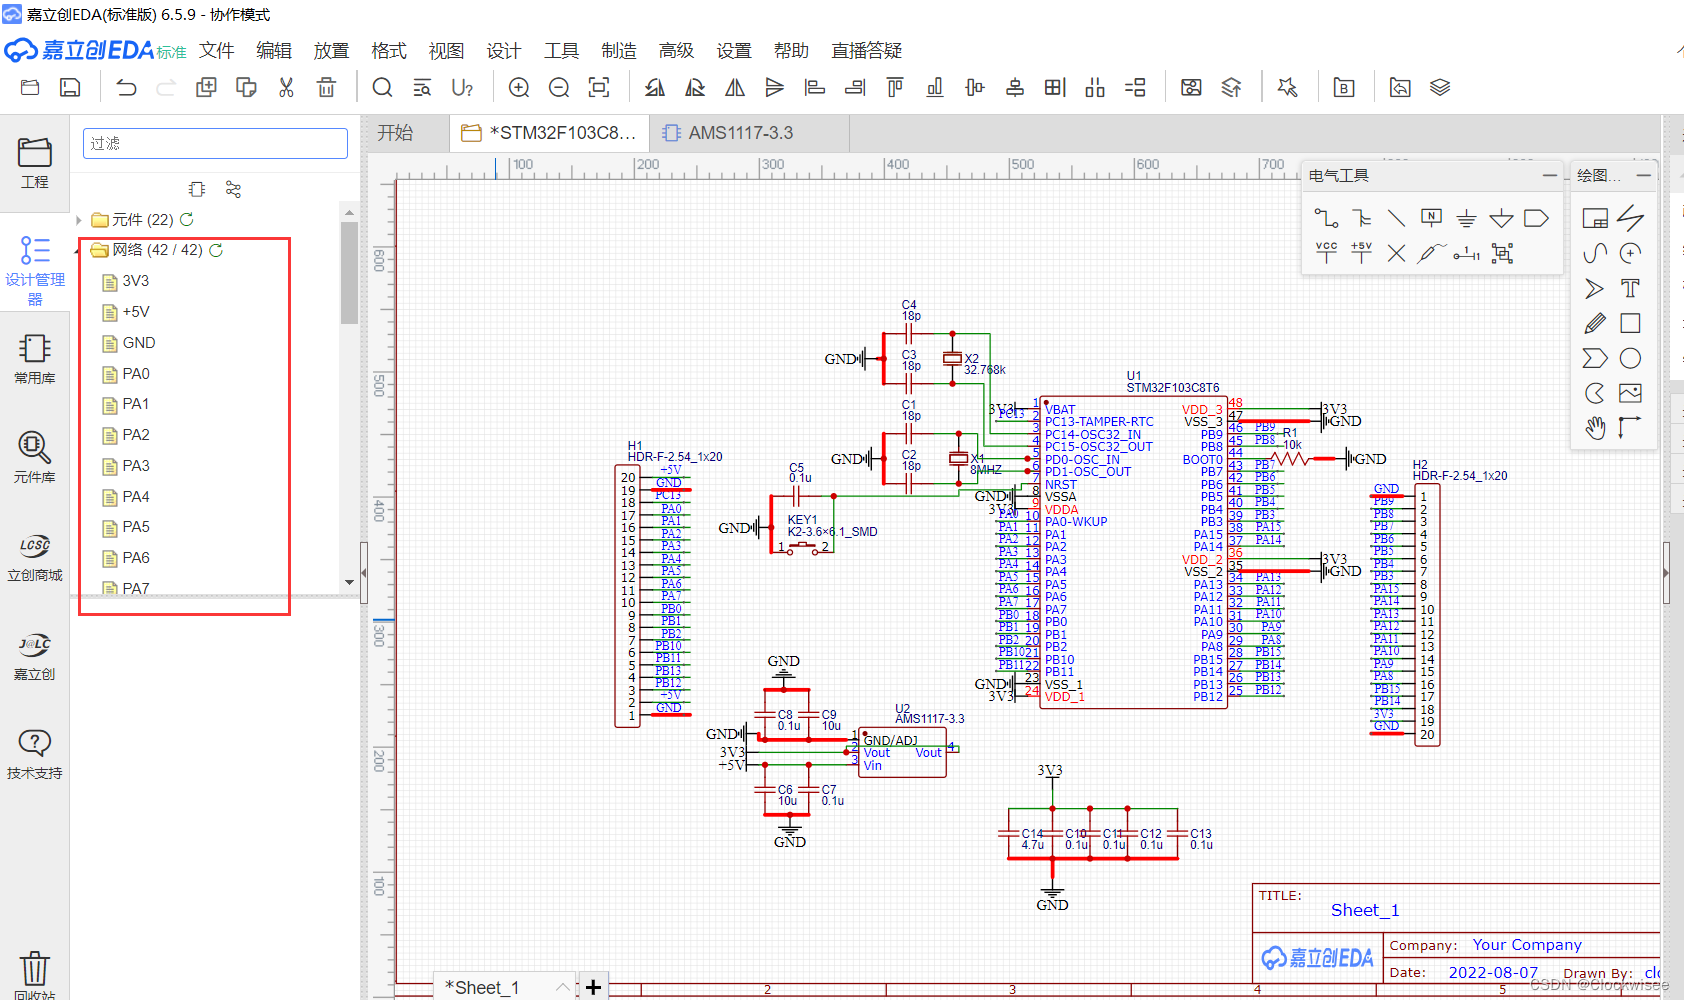Click the Zoom Out icon
Image resolution: width=1684 pixels, height=1000 pixels.
(x=559, y=88)
